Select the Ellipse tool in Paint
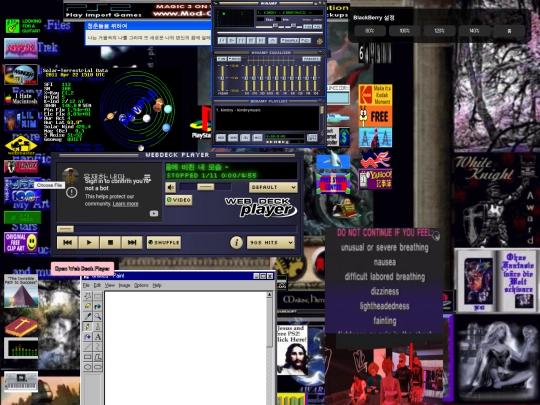 [88, 367]
